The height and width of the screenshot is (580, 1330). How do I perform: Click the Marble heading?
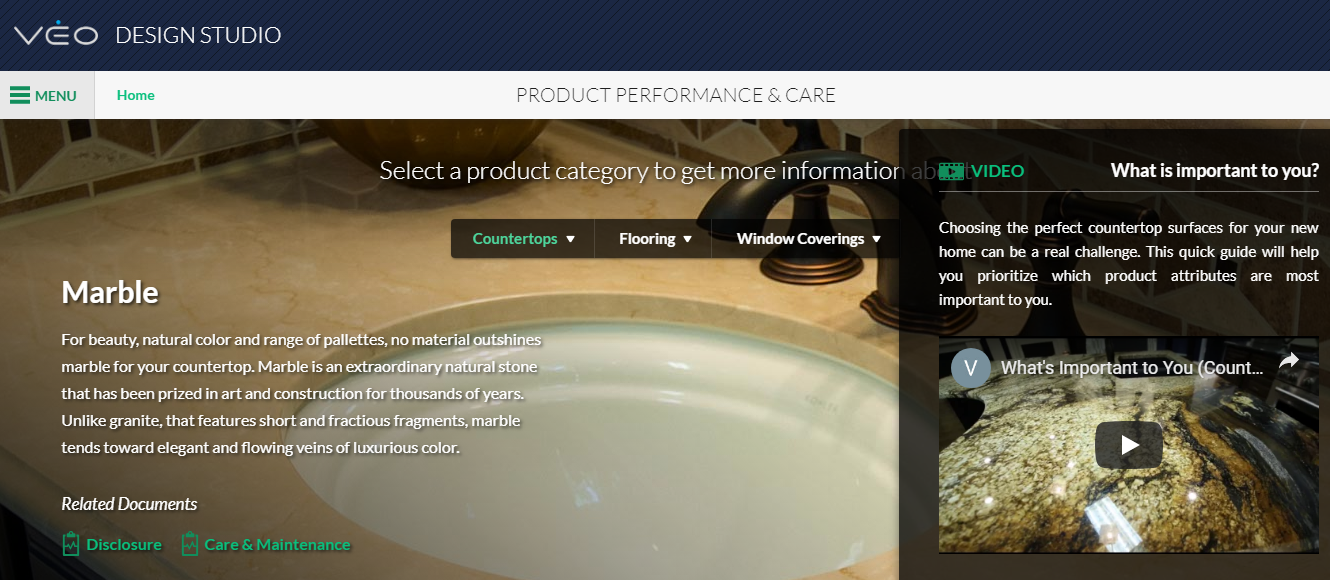click(x=110, y=292)
